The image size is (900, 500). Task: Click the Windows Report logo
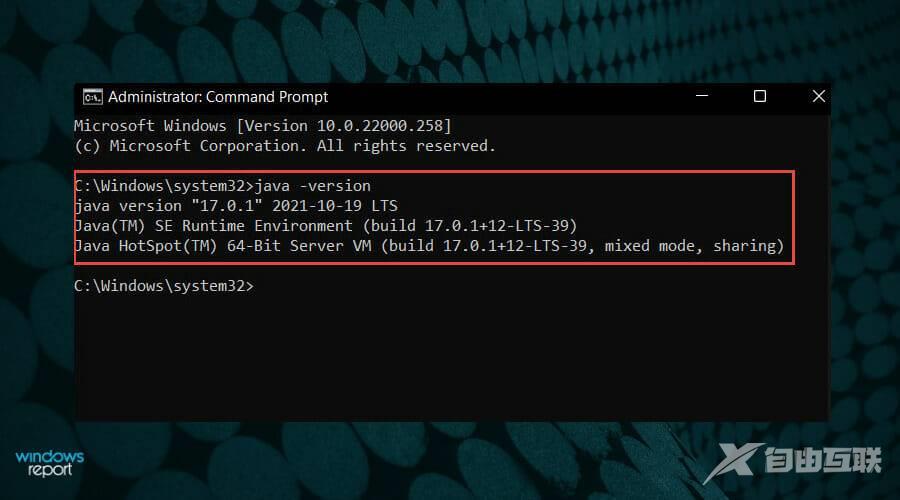tap(50, 463)
